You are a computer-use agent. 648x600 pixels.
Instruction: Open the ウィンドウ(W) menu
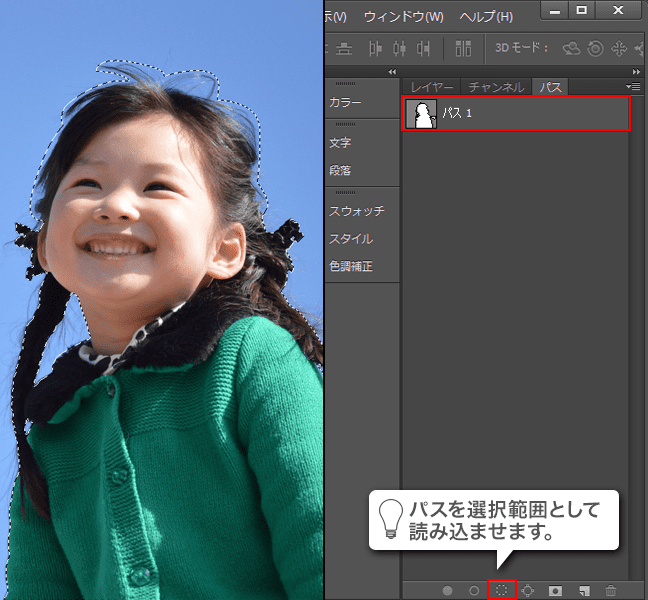point(404,17)
